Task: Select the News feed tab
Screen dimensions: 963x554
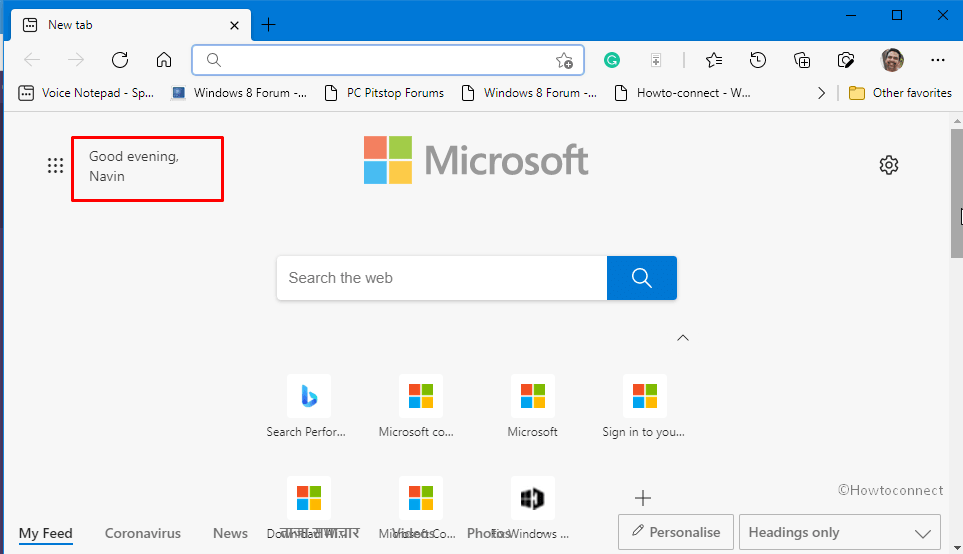Action: [230, 533]
